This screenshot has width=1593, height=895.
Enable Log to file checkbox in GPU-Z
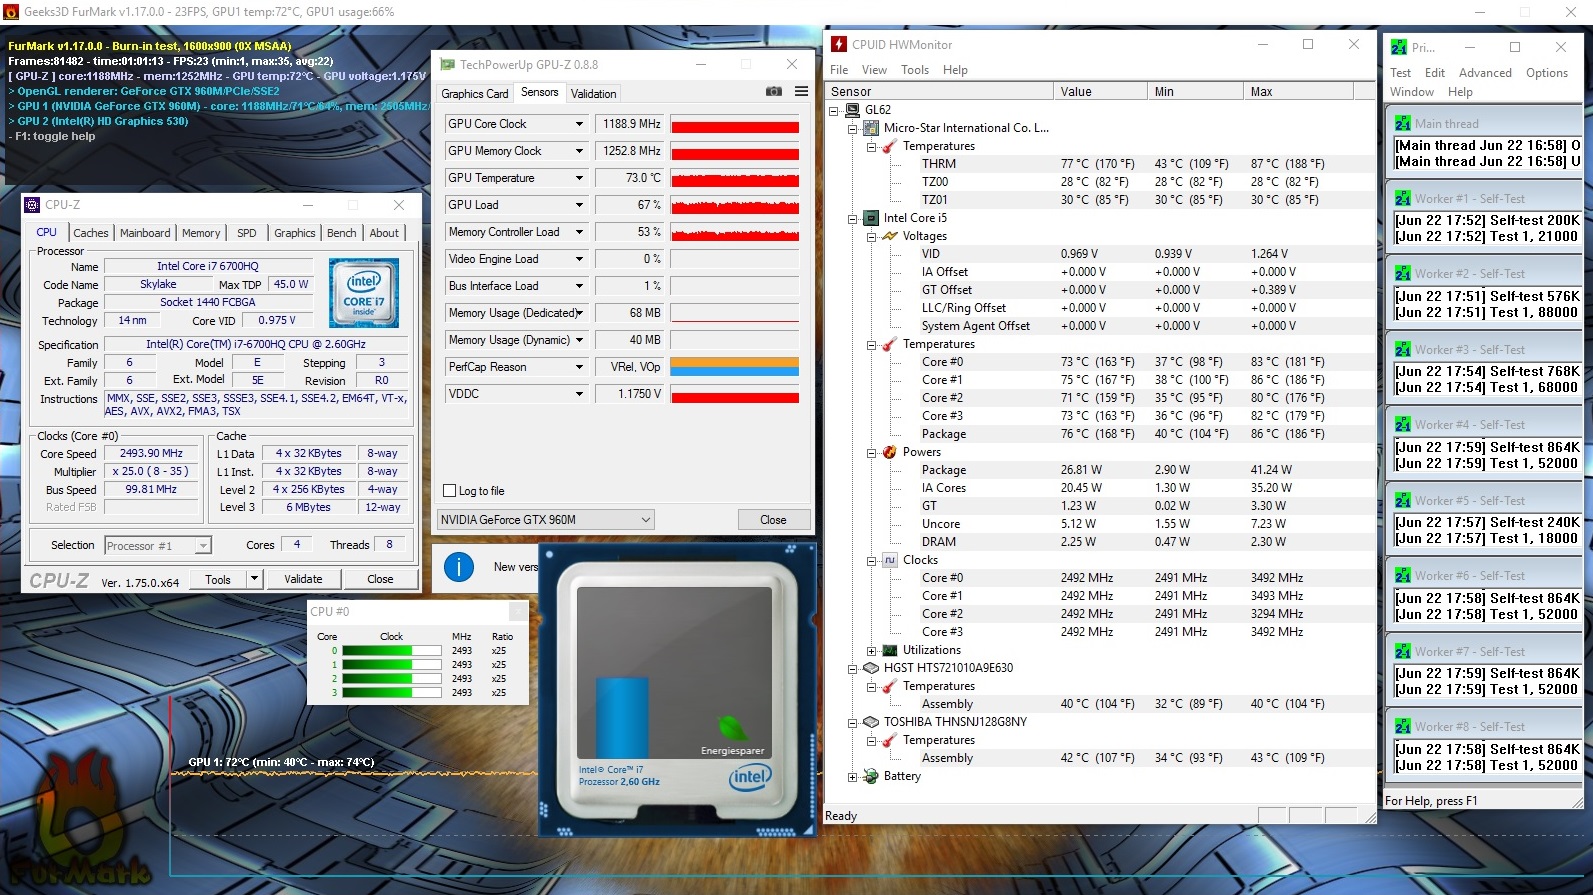[450, 491]
